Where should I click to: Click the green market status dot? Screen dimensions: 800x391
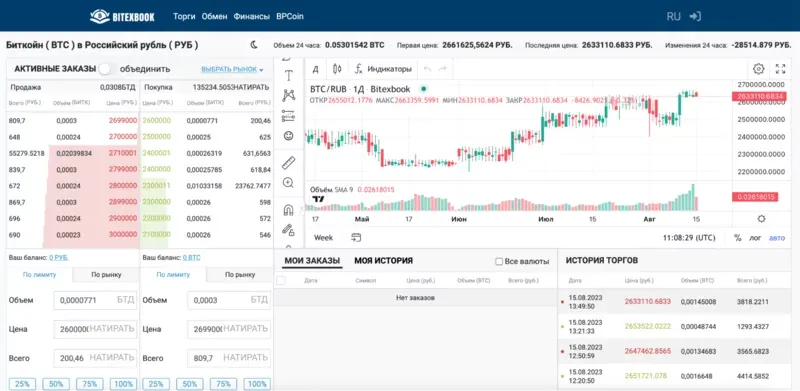pos(423,89)
